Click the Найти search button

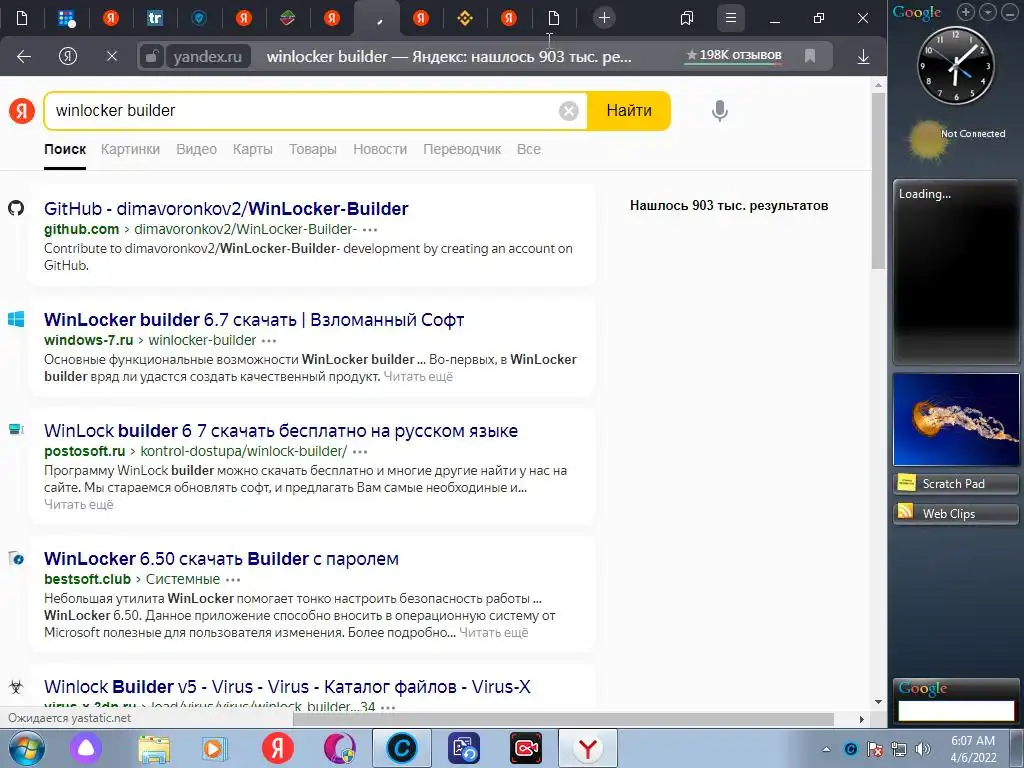(x=629, y=110)
